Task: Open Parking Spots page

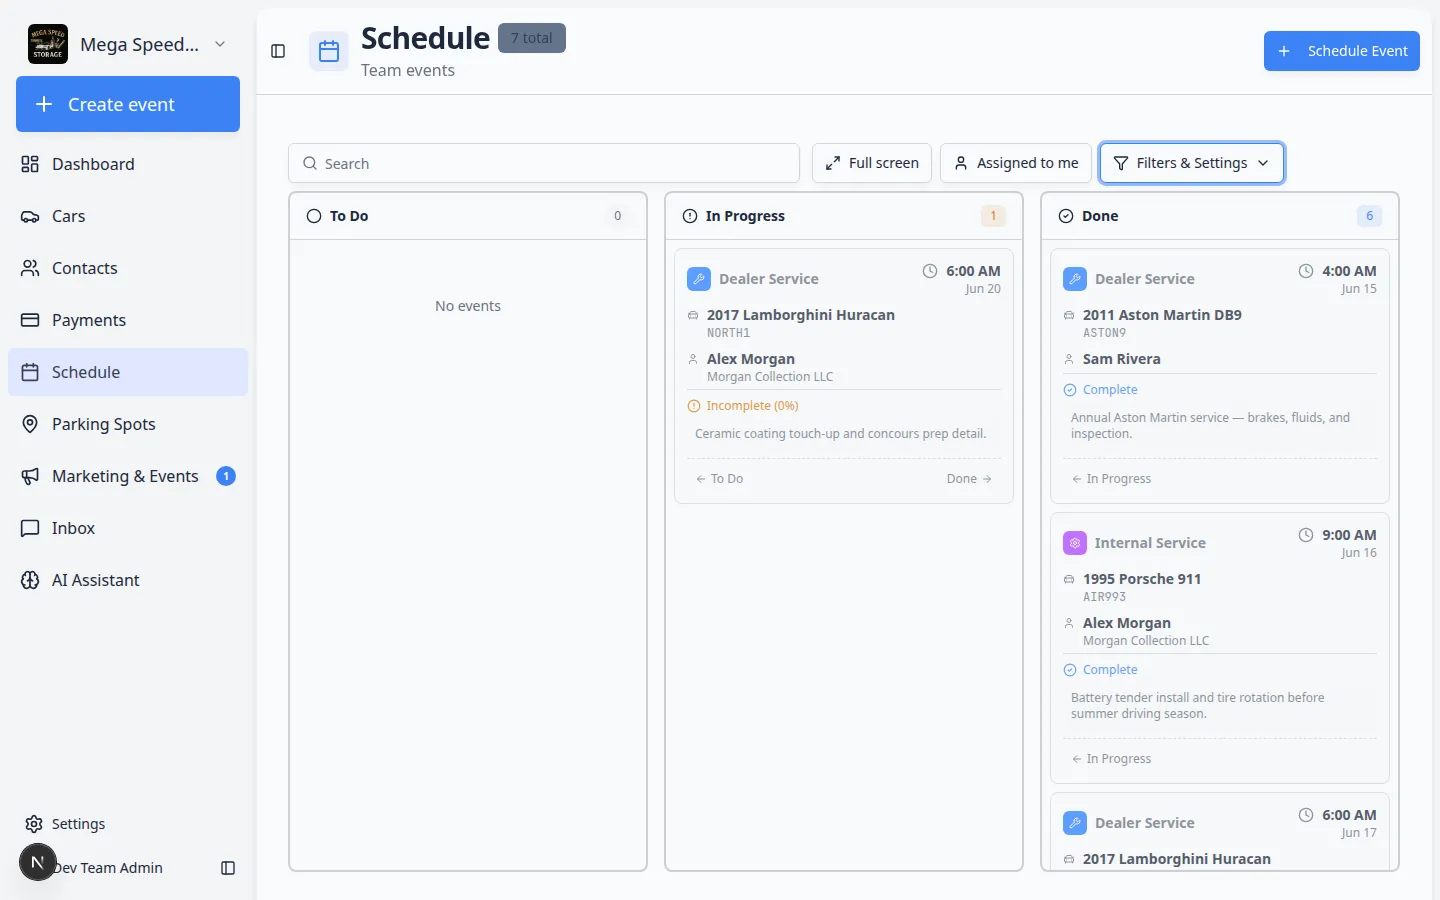Action: tap(128, 424)
